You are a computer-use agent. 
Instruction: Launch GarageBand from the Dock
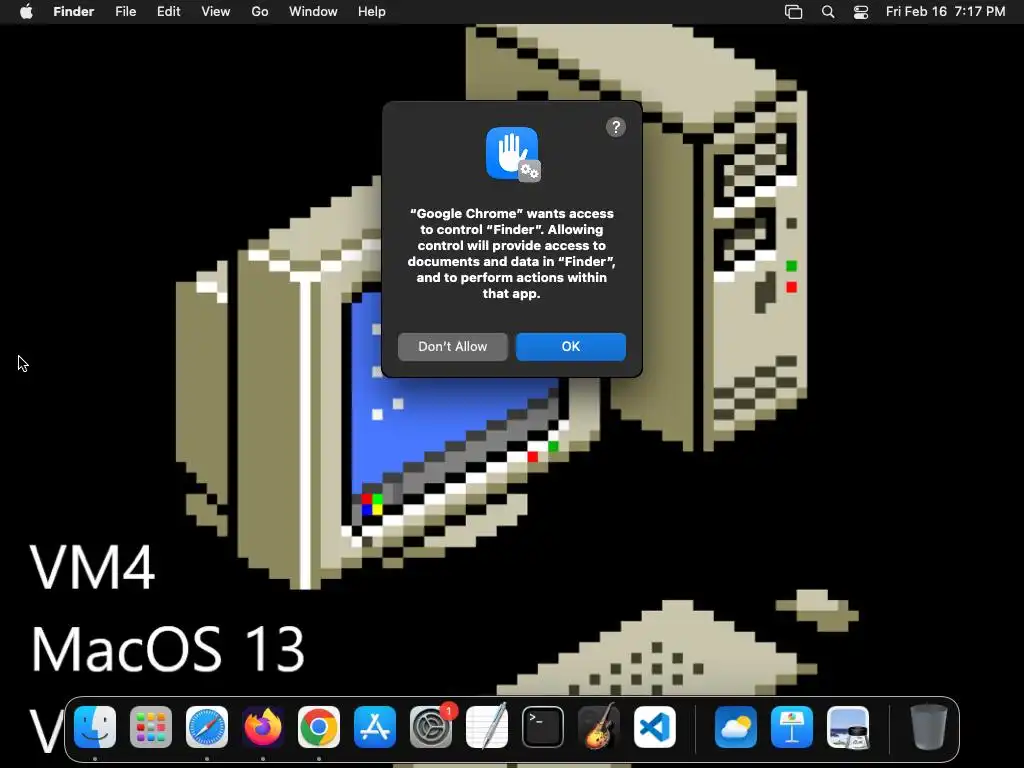click(599, 727)
